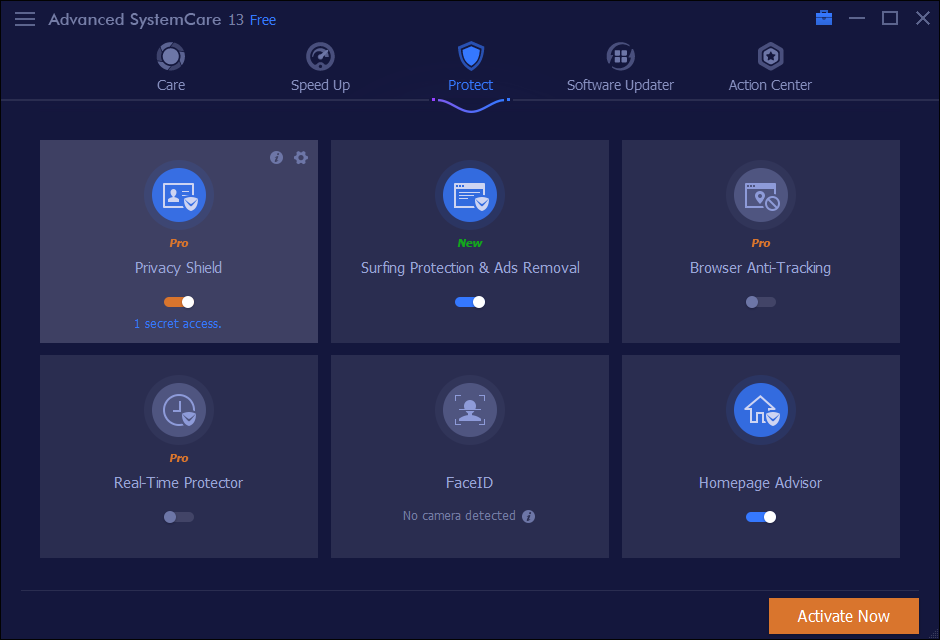The height and width of the screenshot is (640, 940).
Task: Click the toolbox briefcase icon
Action: (x=824, y=18)
